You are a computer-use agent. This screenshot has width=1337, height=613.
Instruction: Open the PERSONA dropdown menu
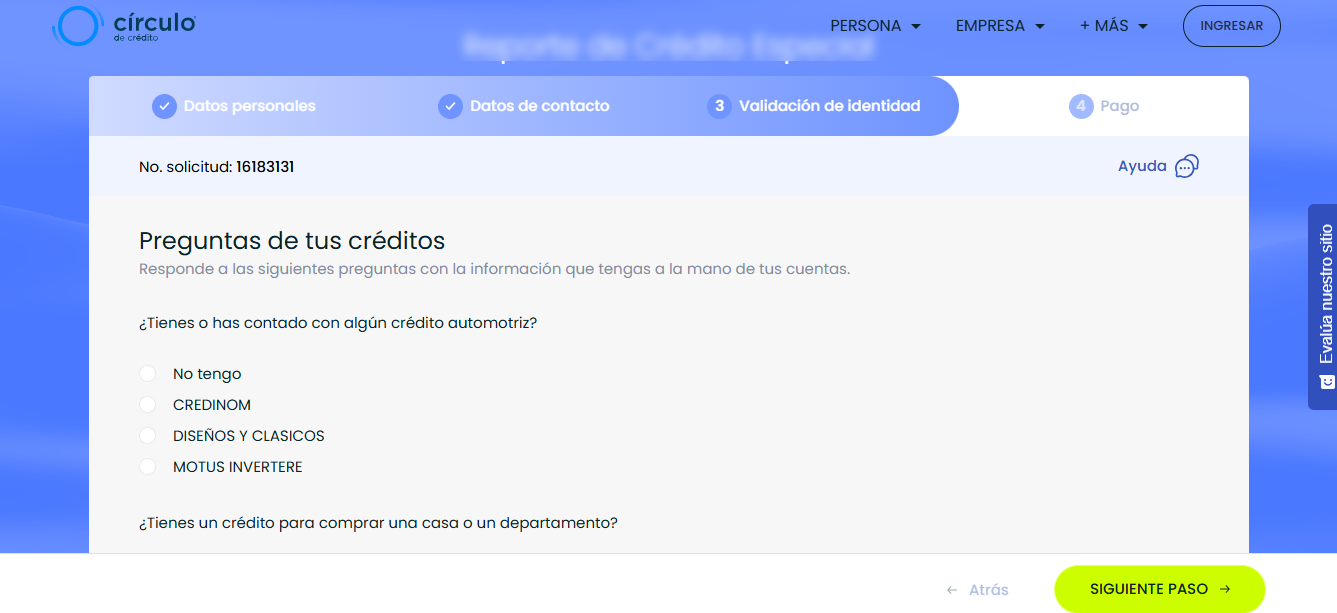(x=876, y=26)
